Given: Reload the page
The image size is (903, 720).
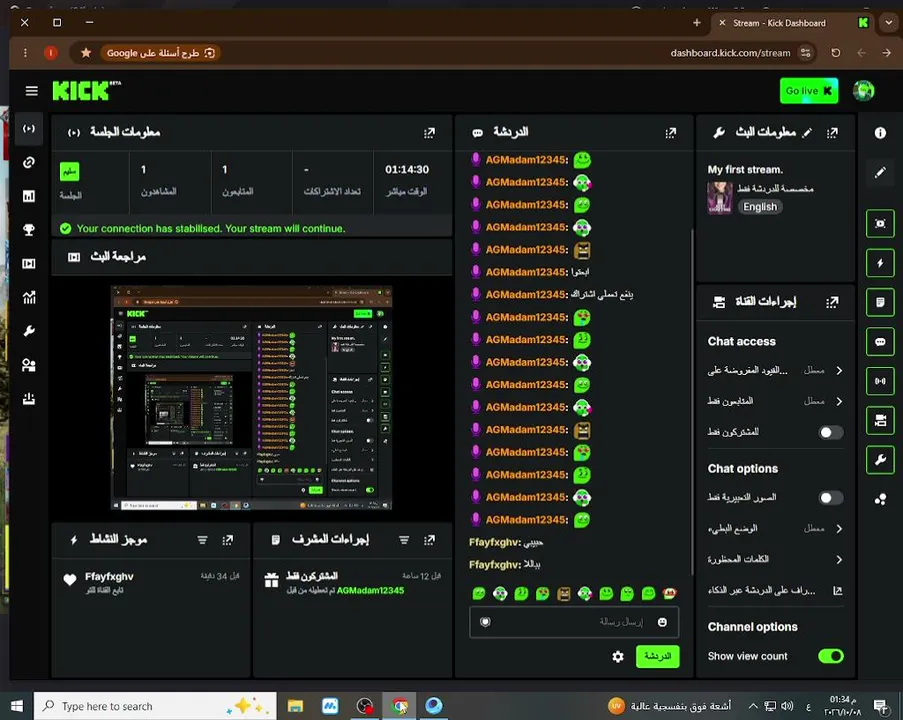Looking at the screenshot, I should [x=836, y=53].
